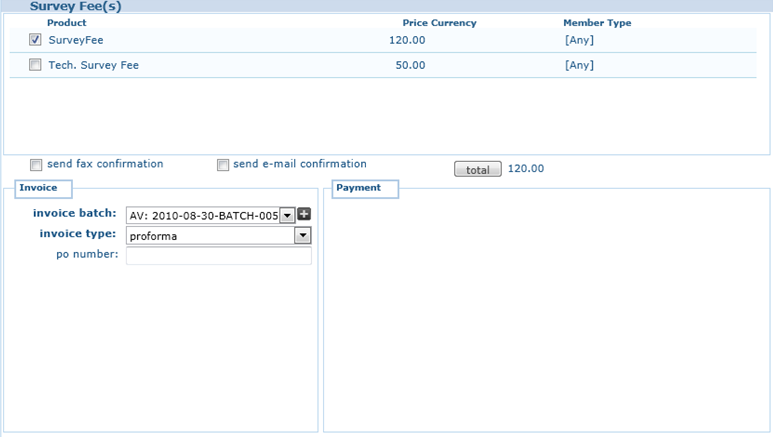
Task: Focus the po number input field
Action: [x=218, y=256]
